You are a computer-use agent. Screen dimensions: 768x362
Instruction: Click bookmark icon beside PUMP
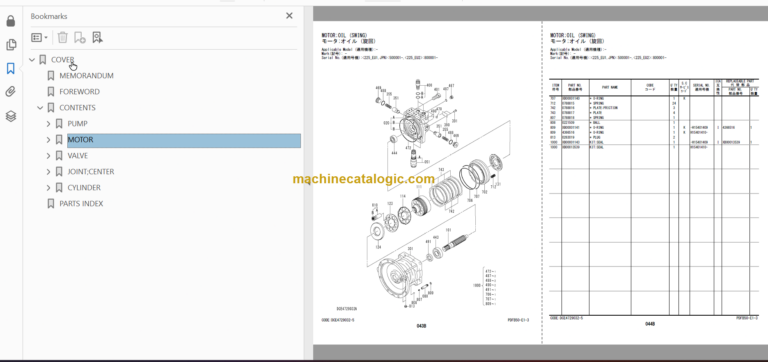pos(59,124)
